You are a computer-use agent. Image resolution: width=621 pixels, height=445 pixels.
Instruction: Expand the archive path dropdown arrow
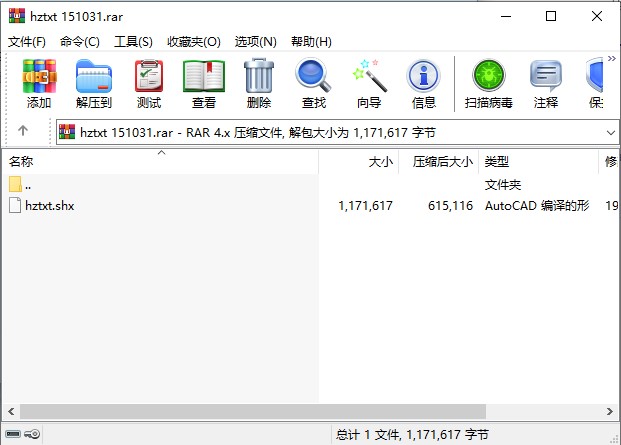pos(611,133)
